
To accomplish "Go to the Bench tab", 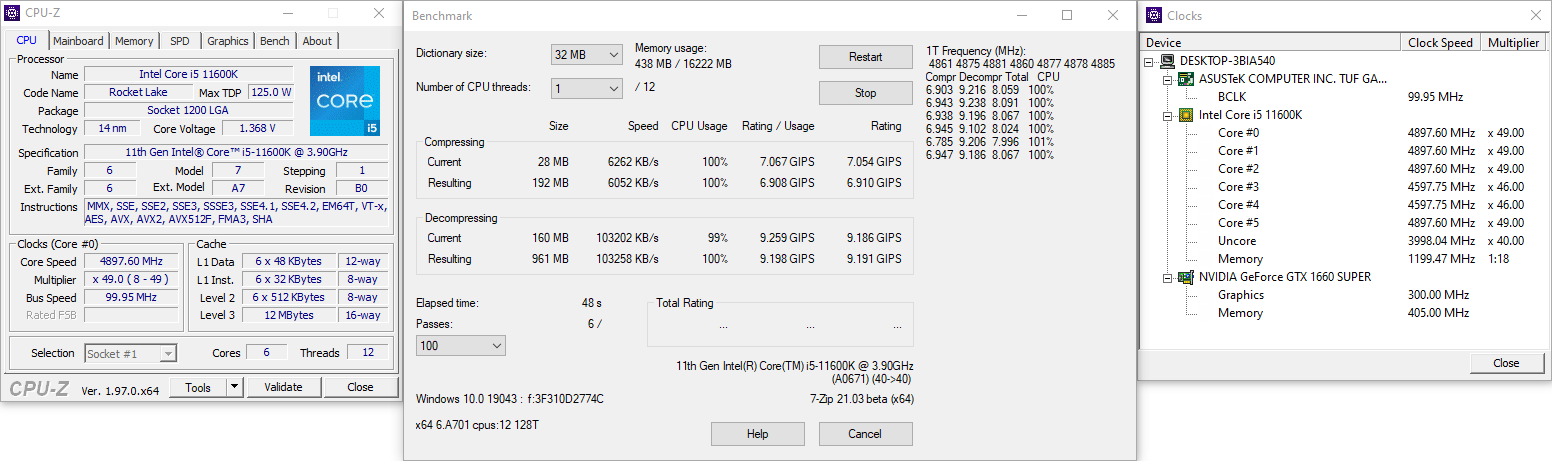I will pyautogui.click(x=274, y=41).
